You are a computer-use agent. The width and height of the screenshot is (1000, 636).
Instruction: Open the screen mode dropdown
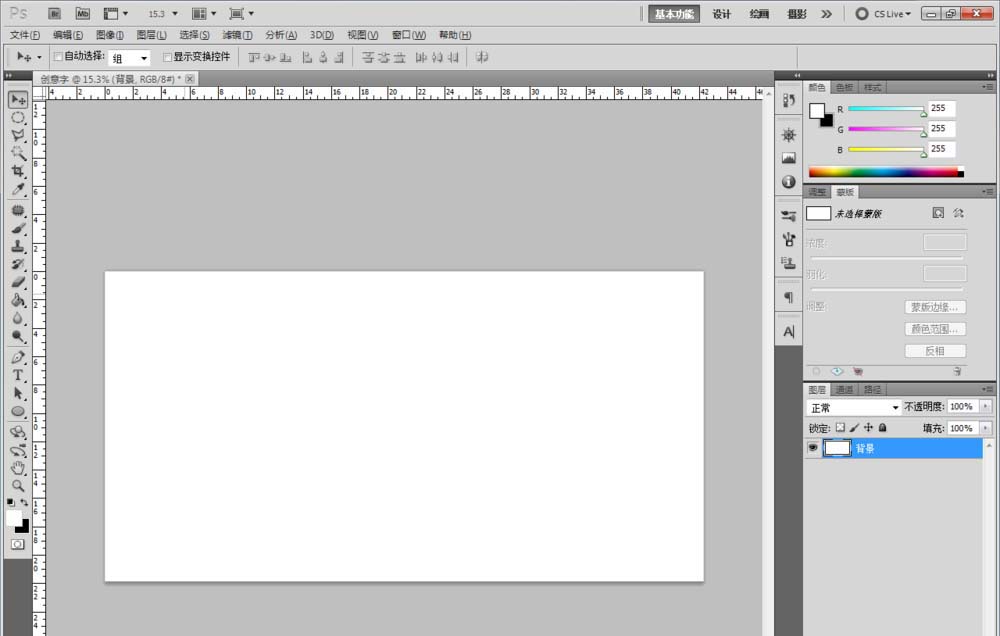tap(242, 13)
